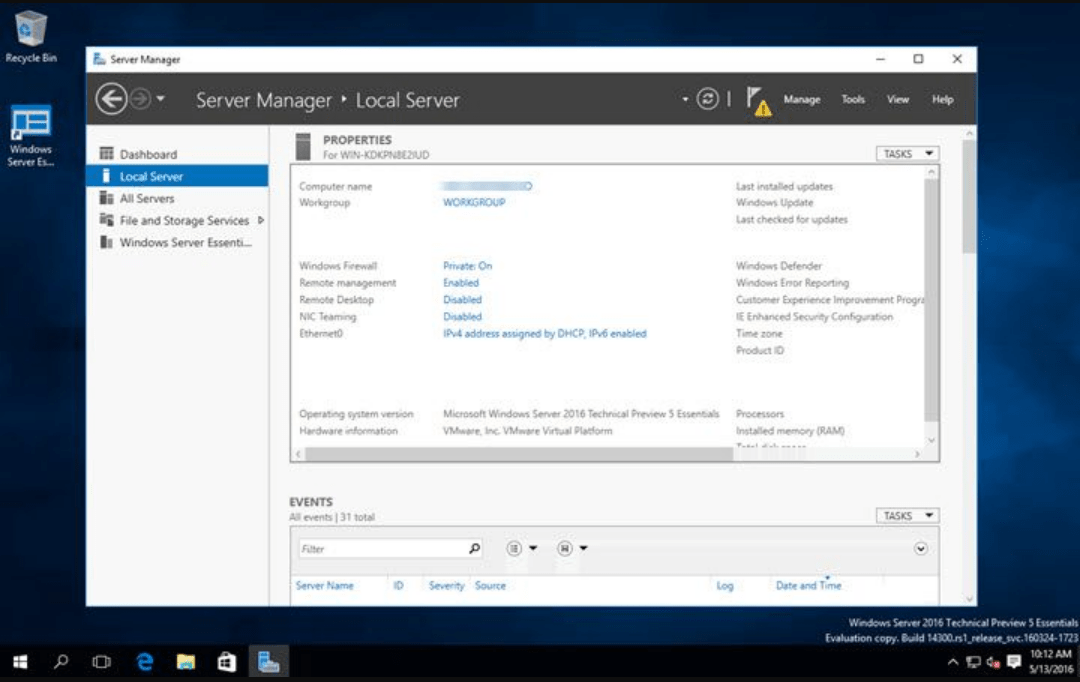Click the taskbar search icon
The image size is (1080, 682).
coord(61,662)
